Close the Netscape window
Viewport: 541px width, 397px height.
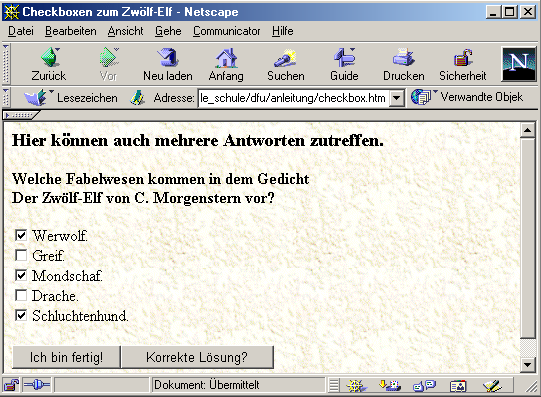click(528, 12)
